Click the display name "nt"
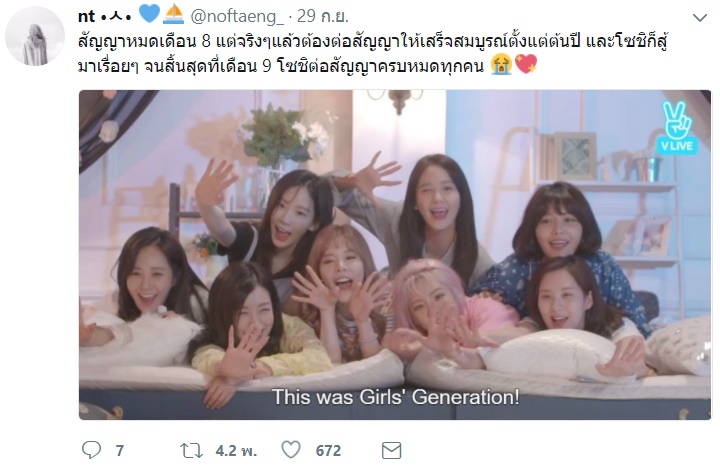The image size is (720, 470). point(86,17)
